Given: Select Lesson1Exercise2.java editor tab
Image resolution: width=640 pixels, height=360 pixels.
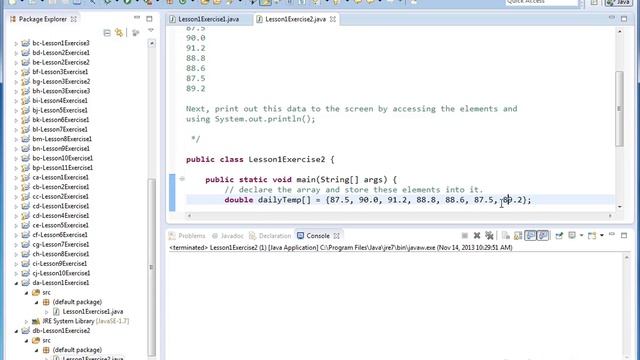Looking at the screenshot, I should tap(295, 19).
